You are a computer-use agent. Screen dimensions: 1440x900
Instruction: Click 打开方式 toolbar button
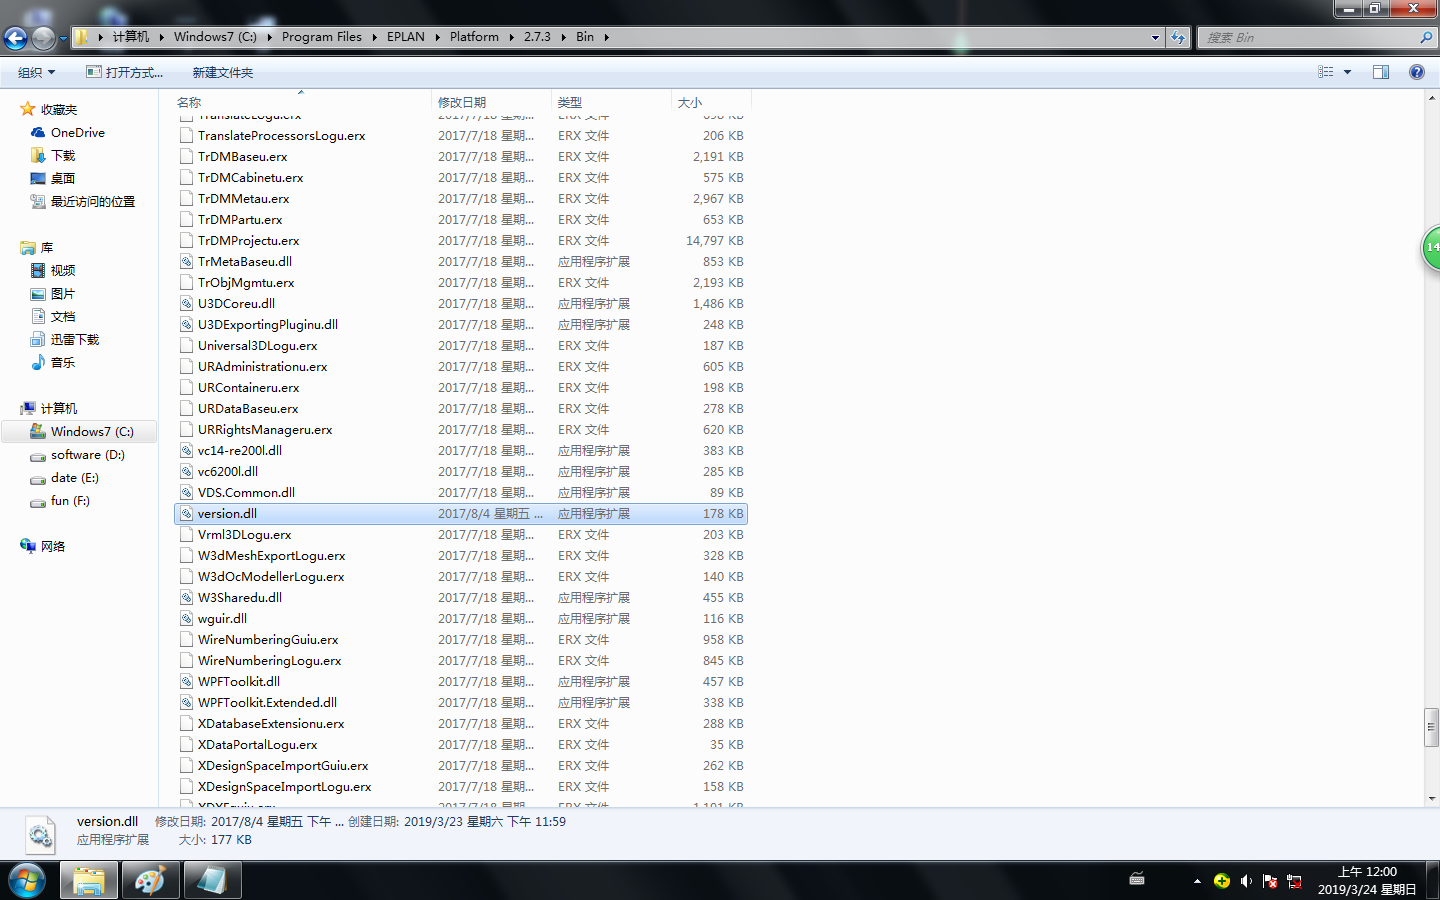click(x=125, y=72)
